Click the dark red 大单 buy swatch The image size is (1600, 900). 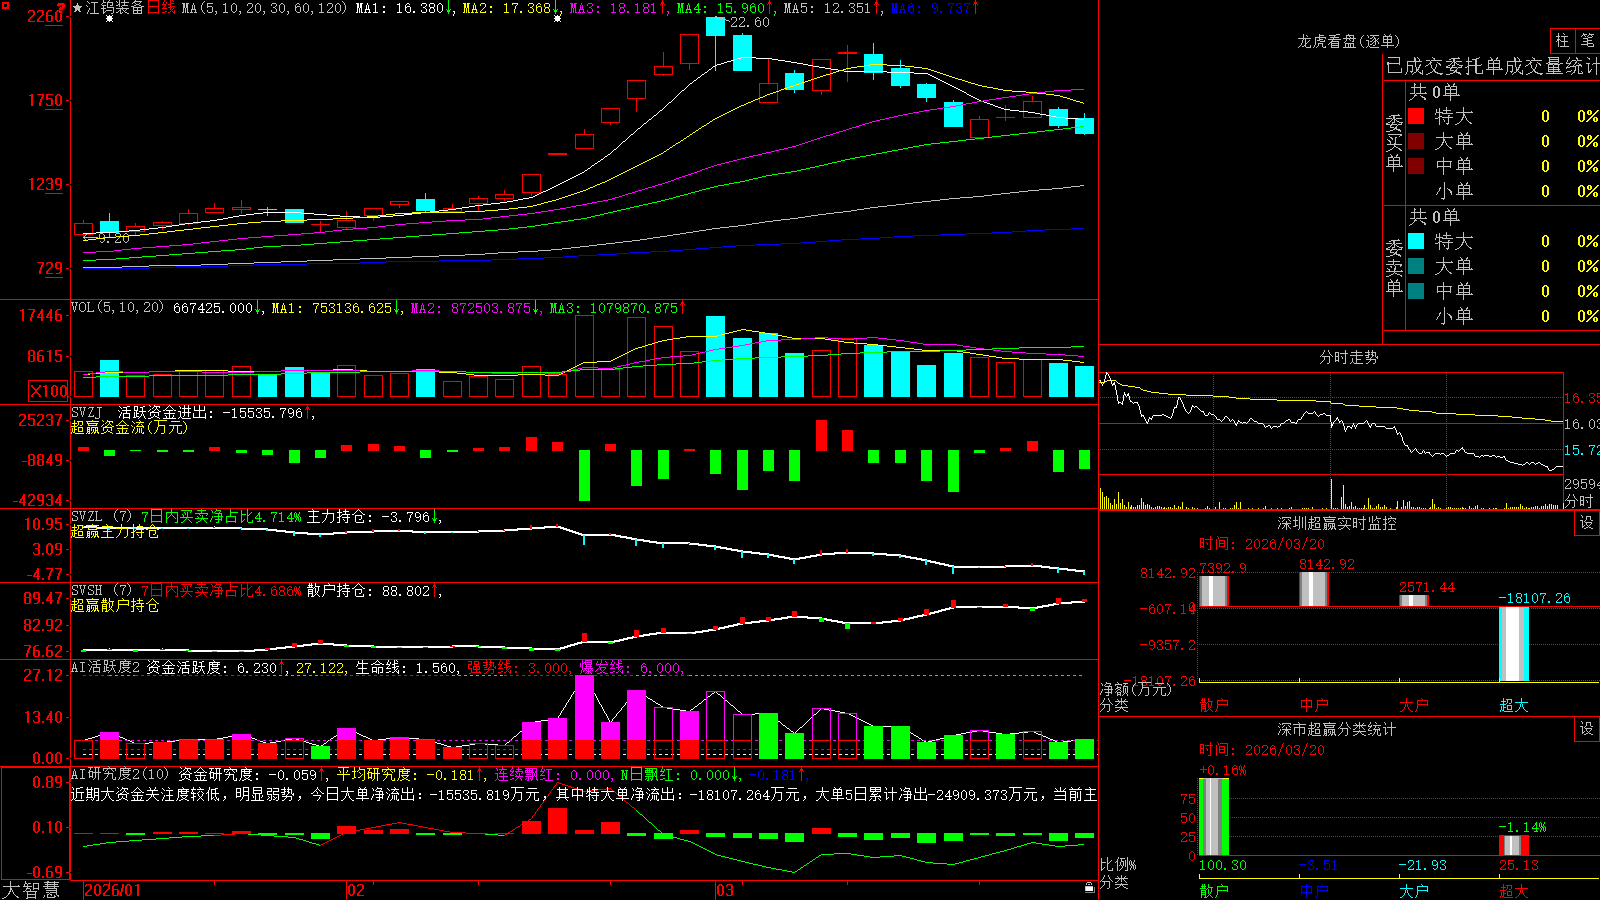pyautogui.click(x=1416, y=141)
